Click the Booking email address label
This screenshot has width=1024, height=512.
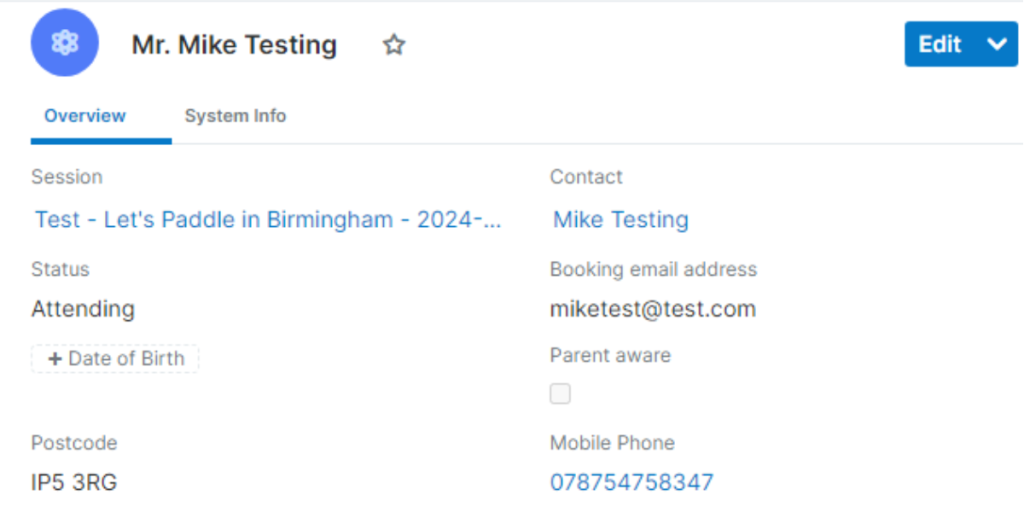pos(653,269)
